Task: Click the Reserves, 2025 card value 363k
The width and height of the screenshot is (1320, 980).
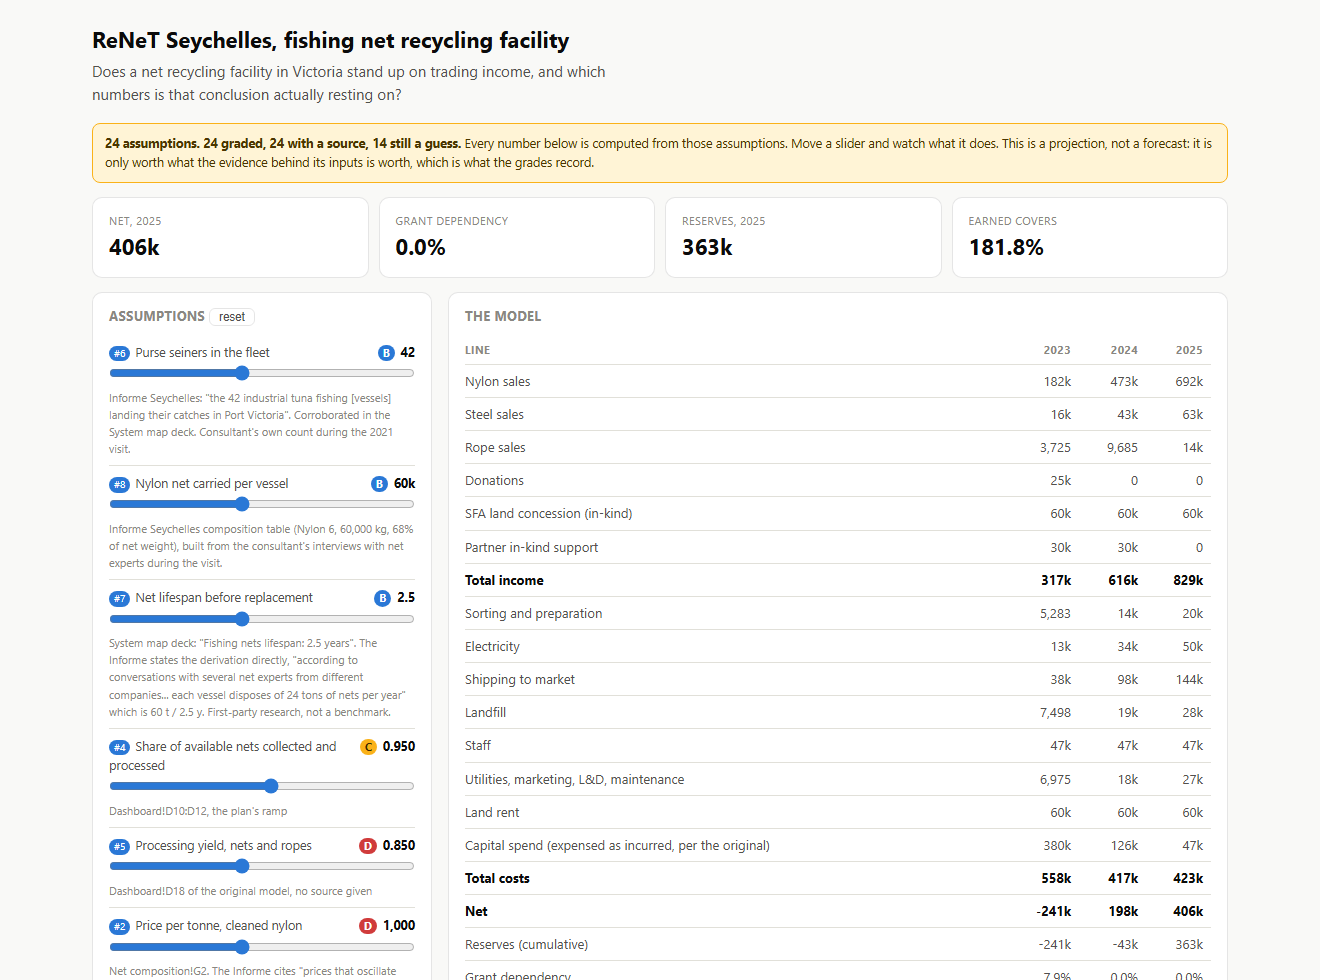Action: coord(707,247)
